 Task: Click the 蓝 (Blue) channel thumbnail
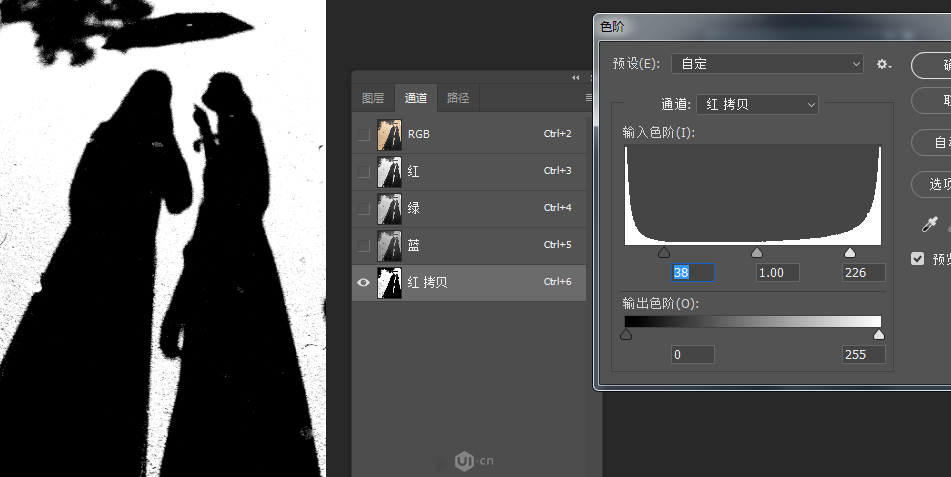point(388,245)
